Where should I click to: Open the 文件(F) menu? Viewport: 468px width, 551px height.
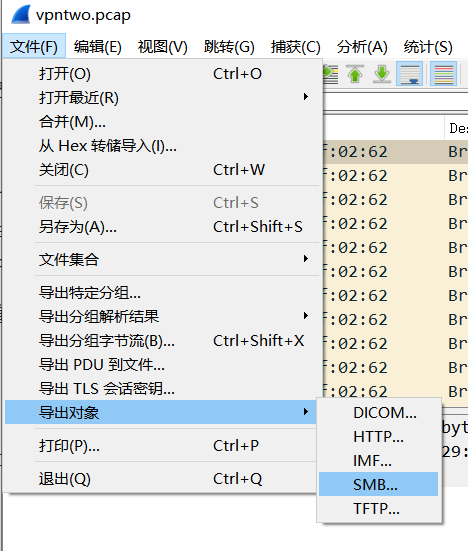(x=34, y=46)
